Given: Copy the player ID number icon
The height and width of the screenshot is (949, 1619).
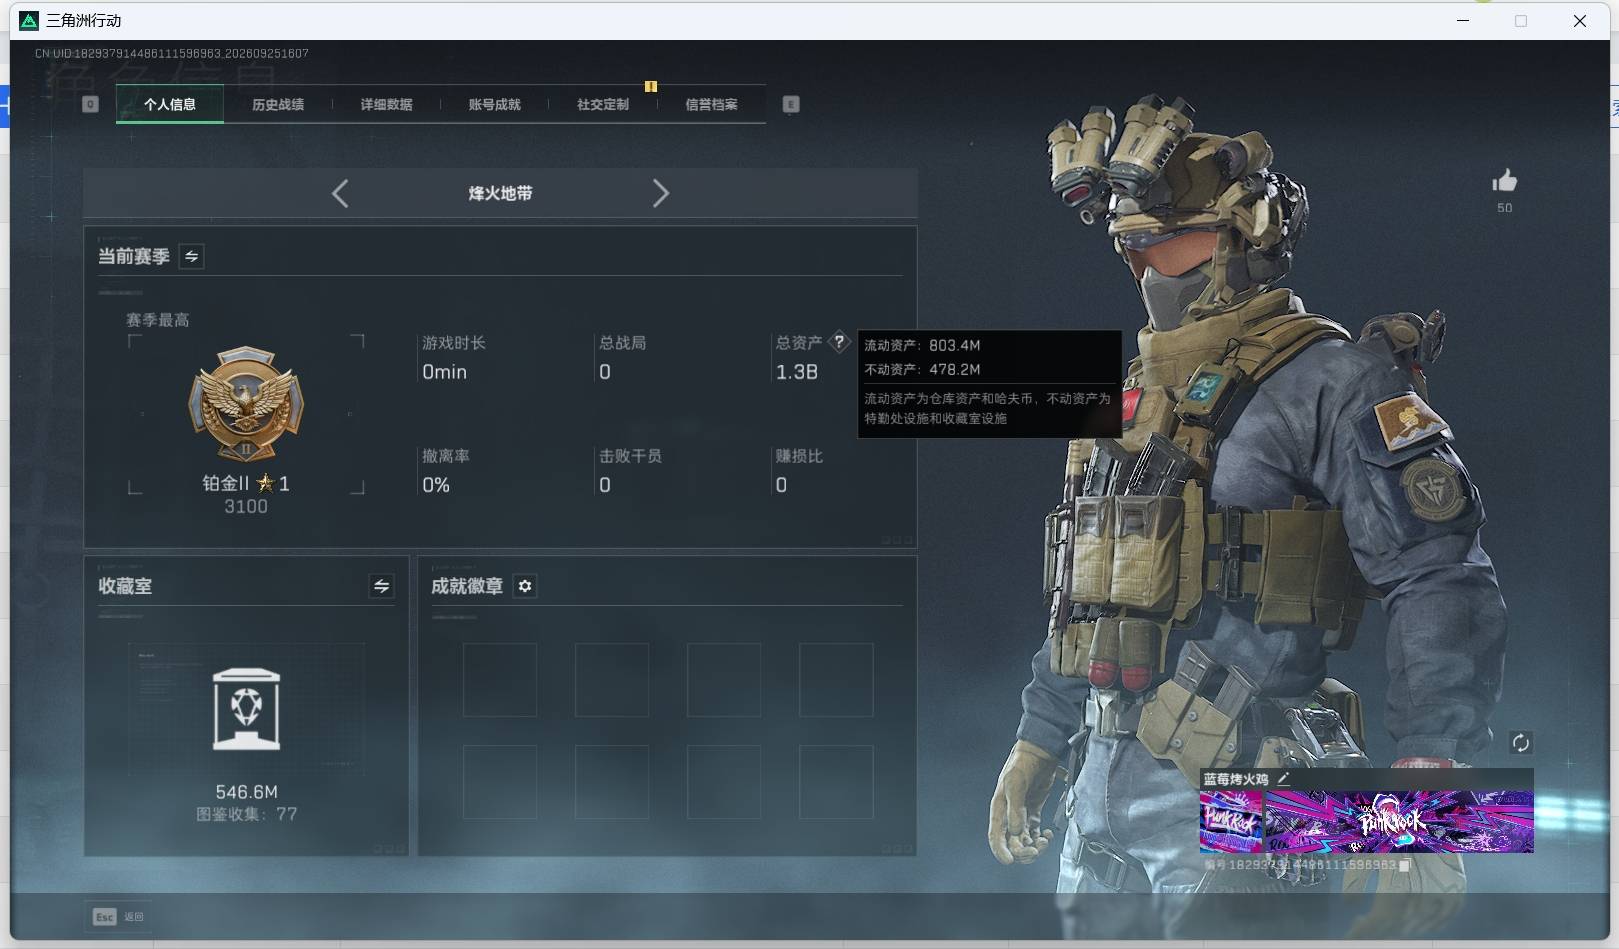Looking at the screenshot, I should click(x=1404, y=865).
